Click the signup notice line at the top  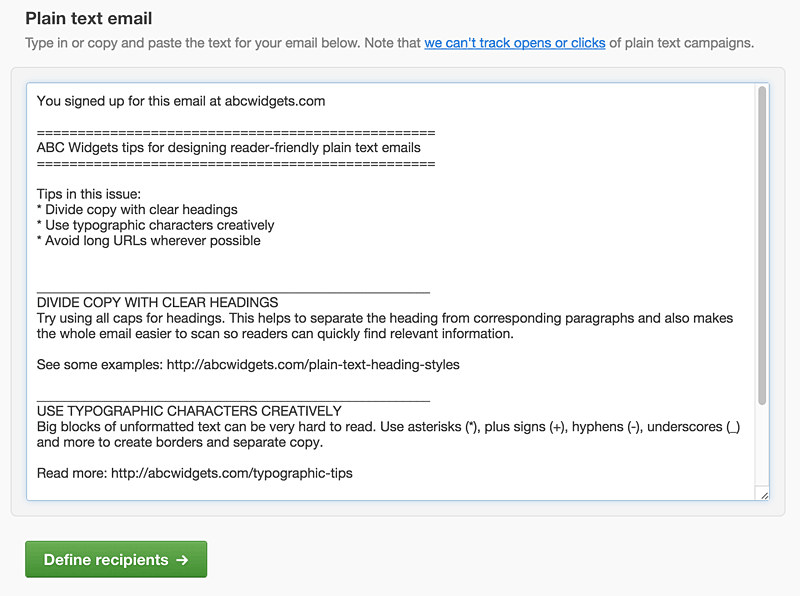click(x=180, y=101)
